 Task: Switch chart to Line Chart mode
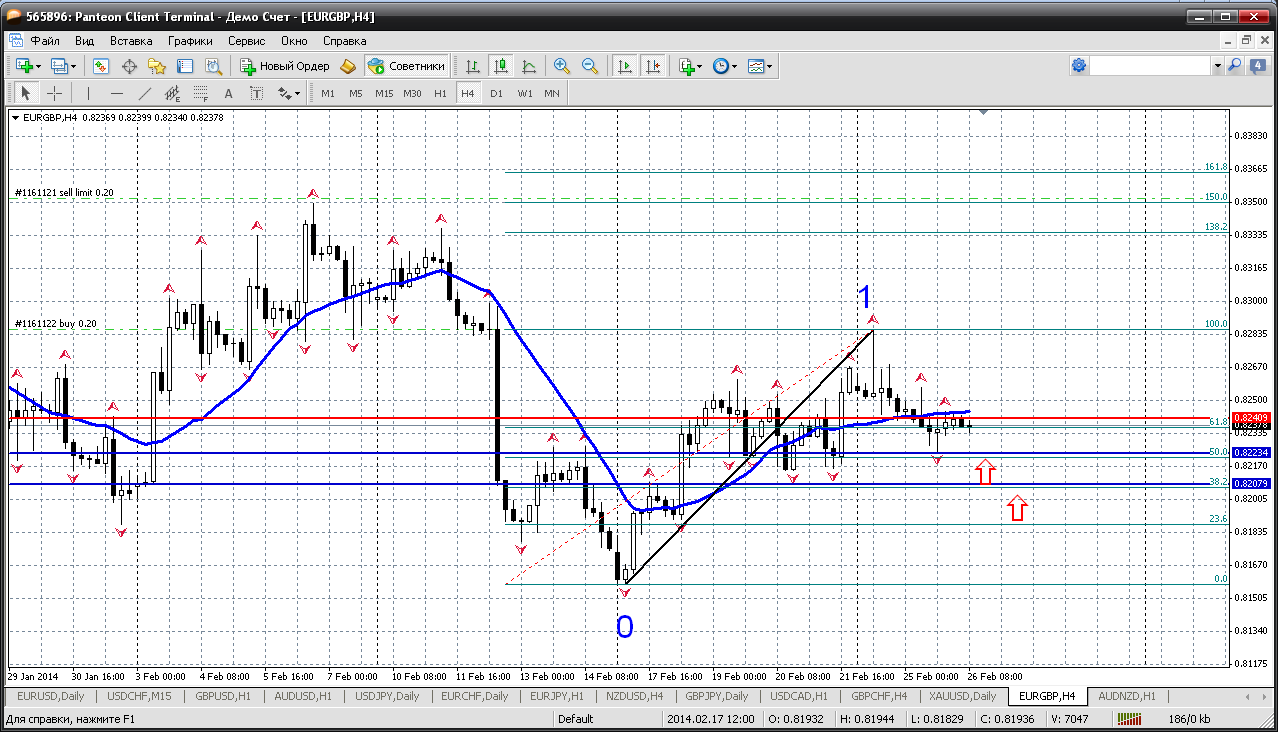[x=529, y=66]
